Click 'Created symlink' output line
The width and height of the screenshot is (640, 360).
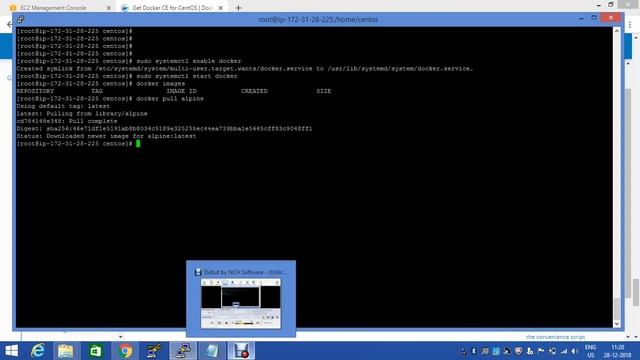tap(245, 69)
